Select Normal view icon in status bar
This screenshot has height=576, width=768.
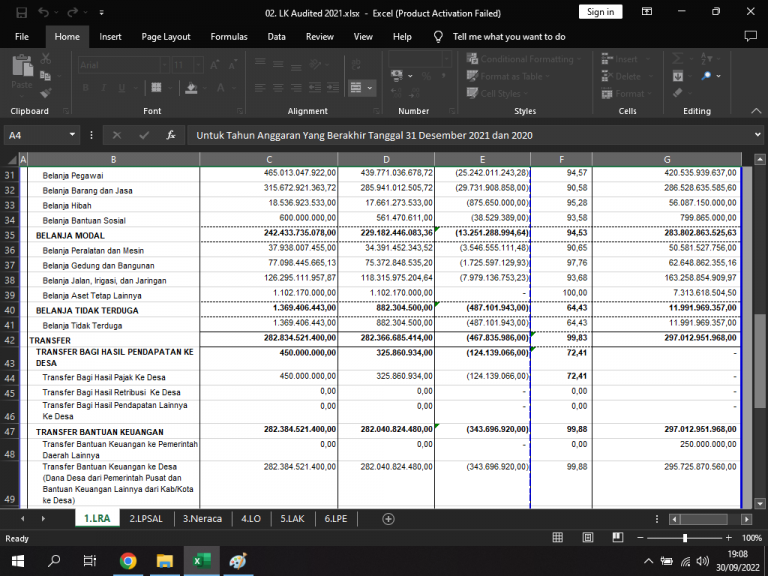pos(560,538)
